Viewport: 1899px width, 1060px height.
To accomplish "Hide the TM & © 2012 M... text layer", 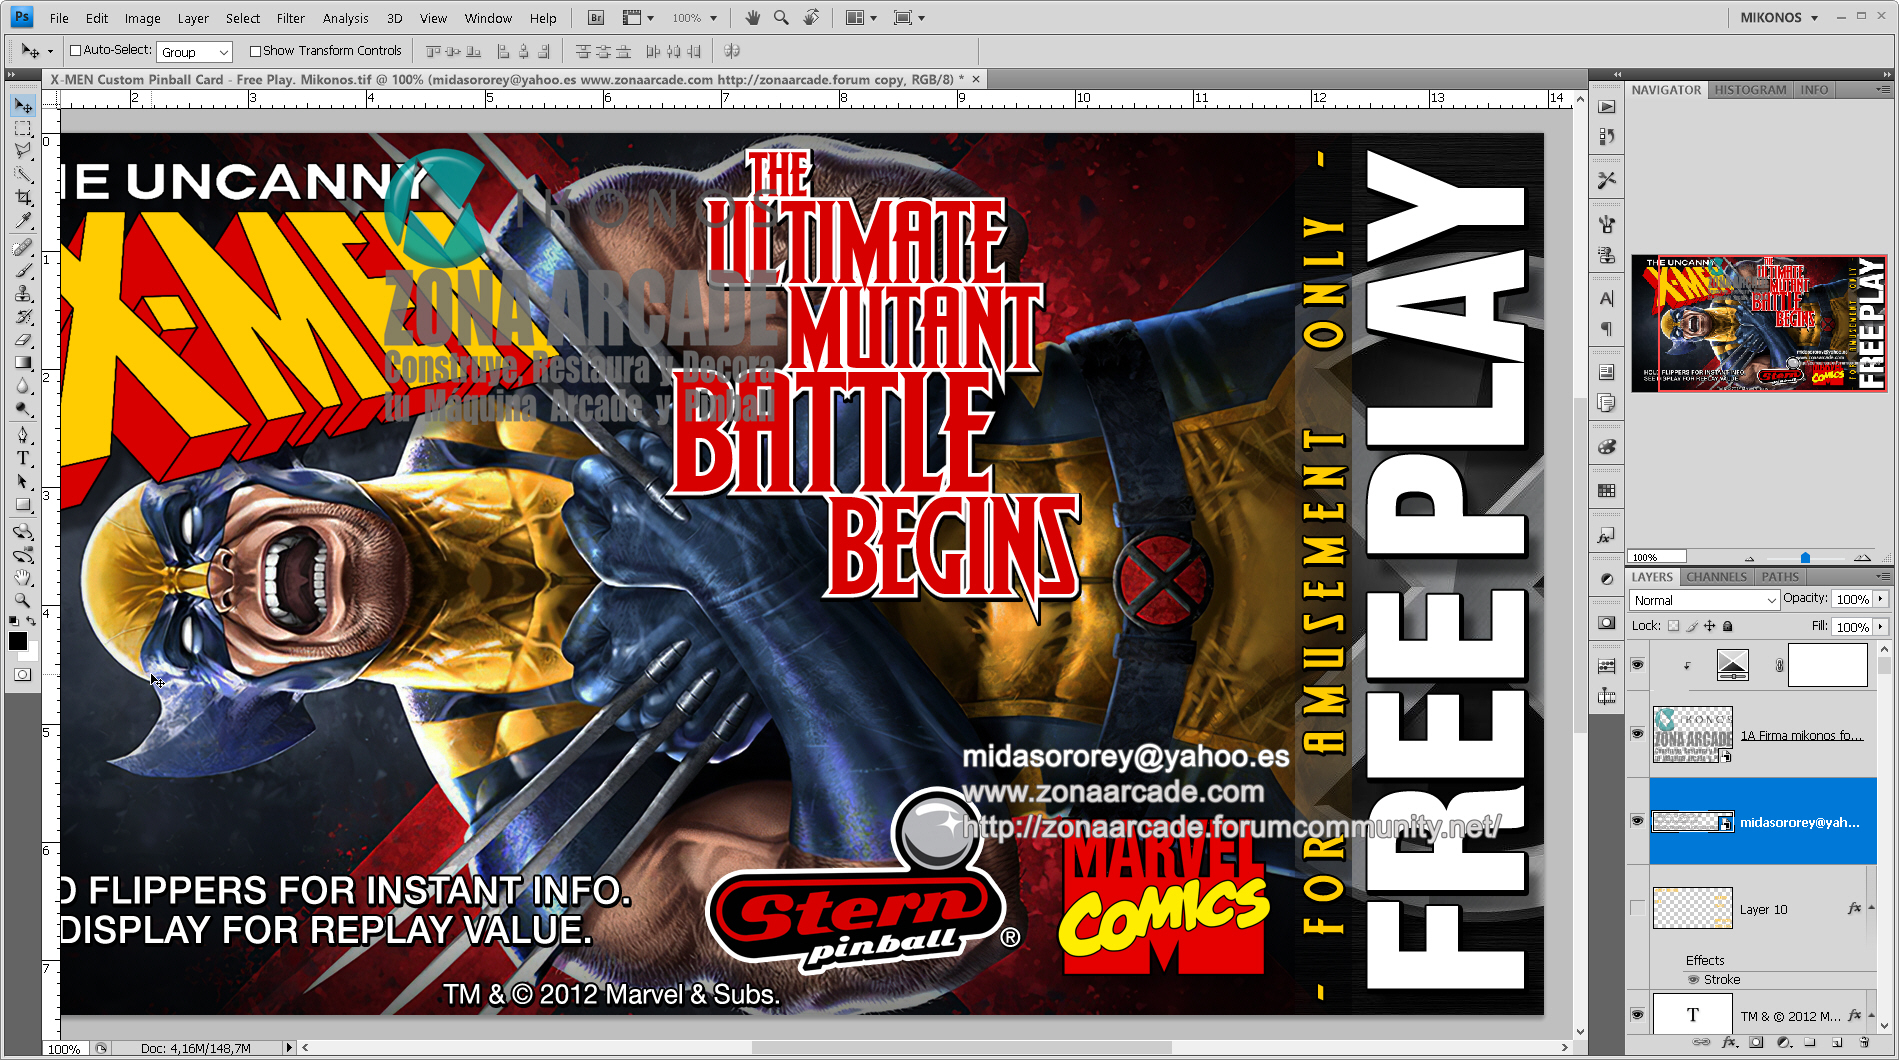I will [1637, 1014].
